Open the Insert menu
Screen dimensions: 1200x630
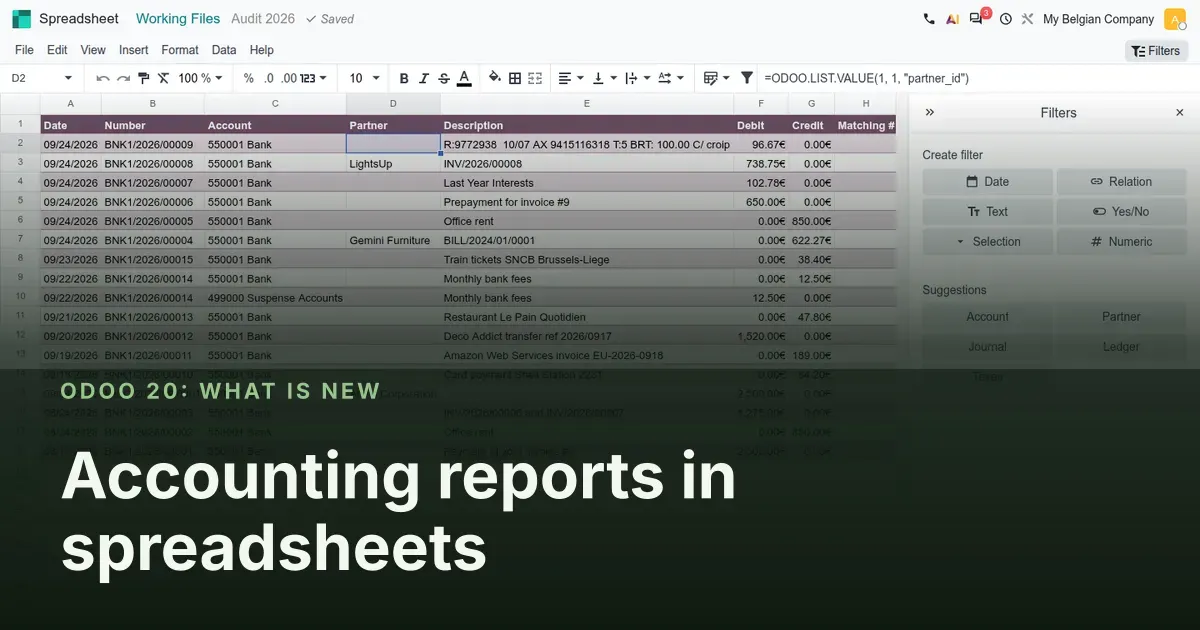point(134,50)
